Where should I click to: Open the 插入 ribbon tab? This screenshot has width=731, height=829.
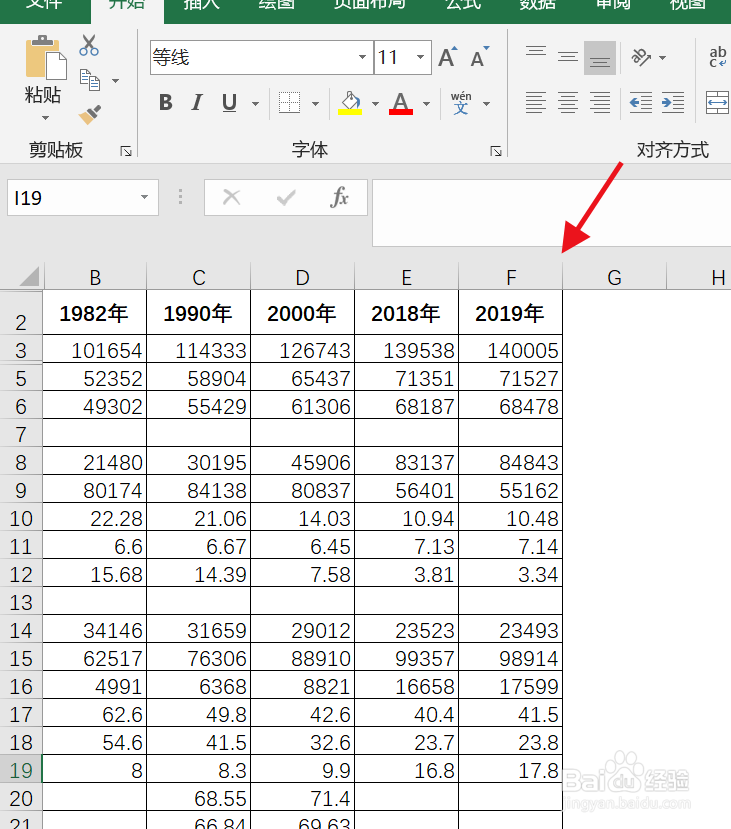(x=201, y=5)
